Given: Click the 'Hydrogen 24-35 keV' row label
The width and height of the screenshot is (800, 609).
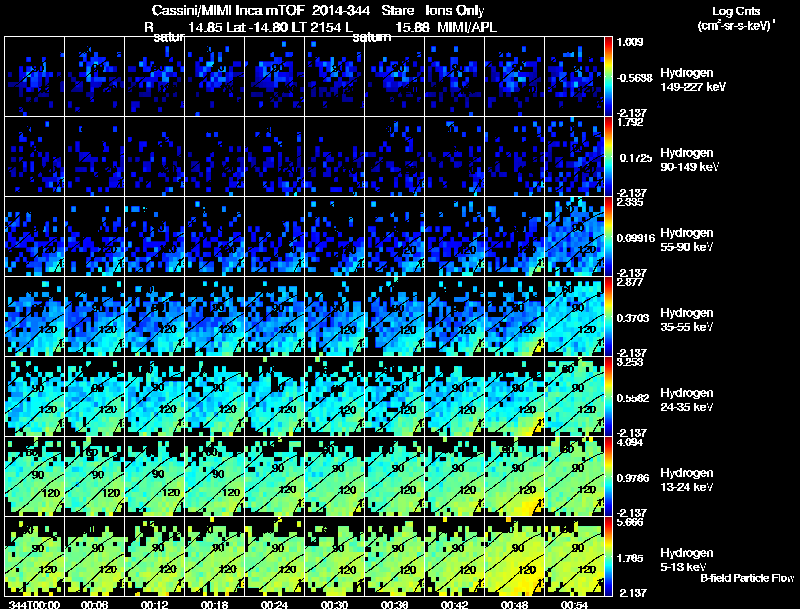Looking at the screenshot, I should pyautogui.click(x=687, y=400).
